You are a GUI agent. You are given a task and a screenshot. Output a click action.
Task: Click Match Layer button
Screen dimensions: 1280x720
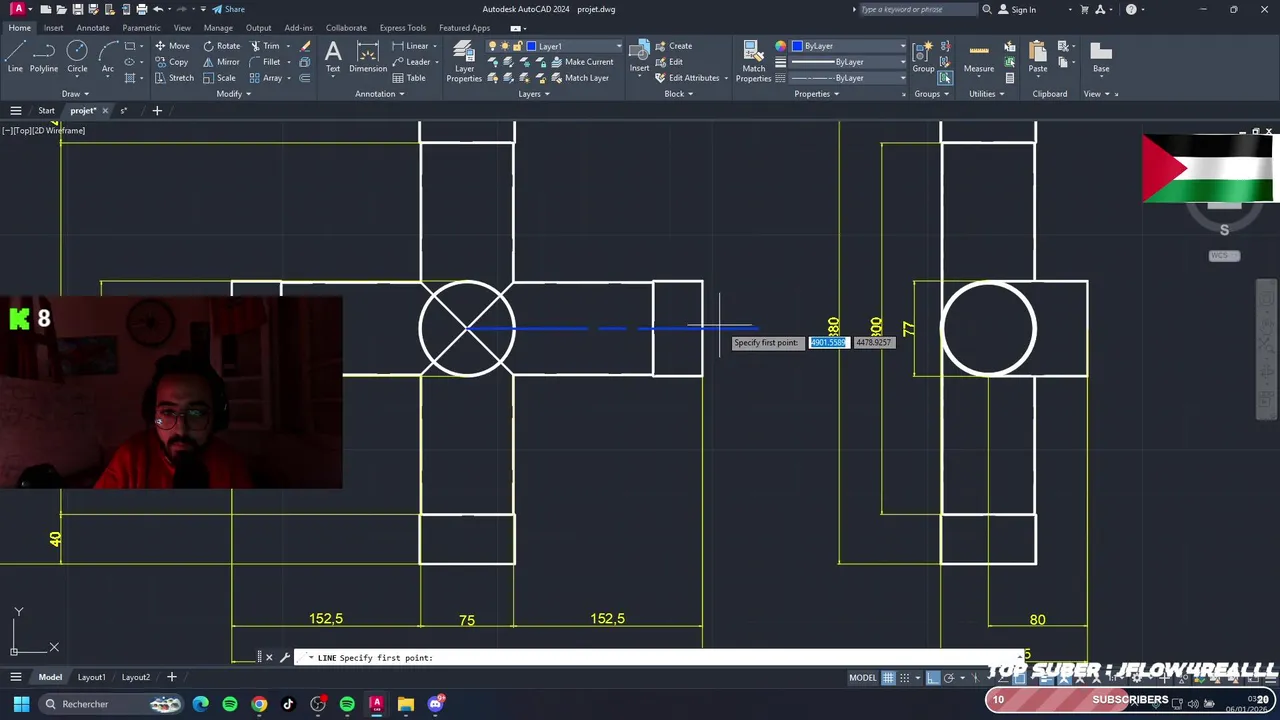579,78
